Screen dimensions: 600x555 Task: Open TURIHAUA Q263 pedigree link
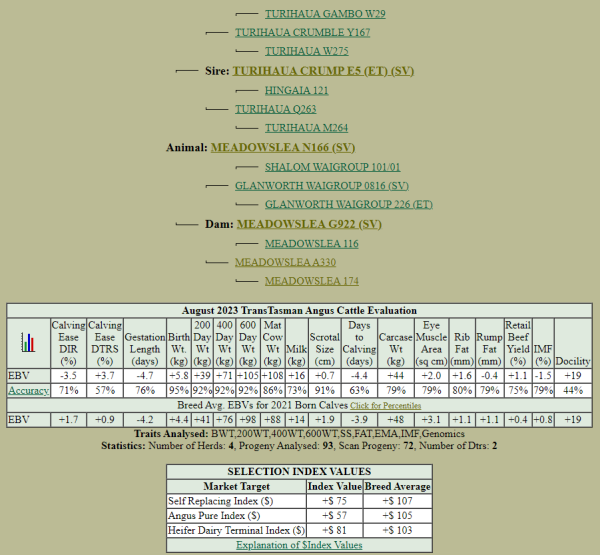click(x=276, y=109)
